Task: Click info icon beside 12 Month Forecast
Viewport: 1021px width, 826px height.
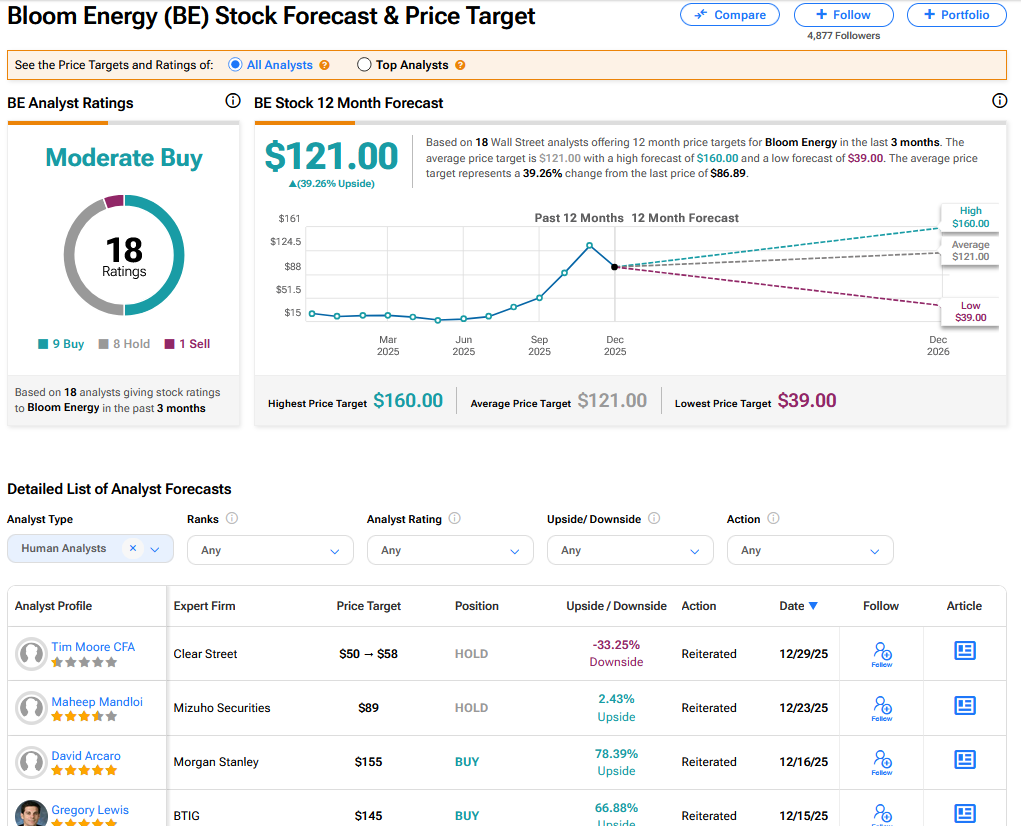Action: (x=999, y=101)
